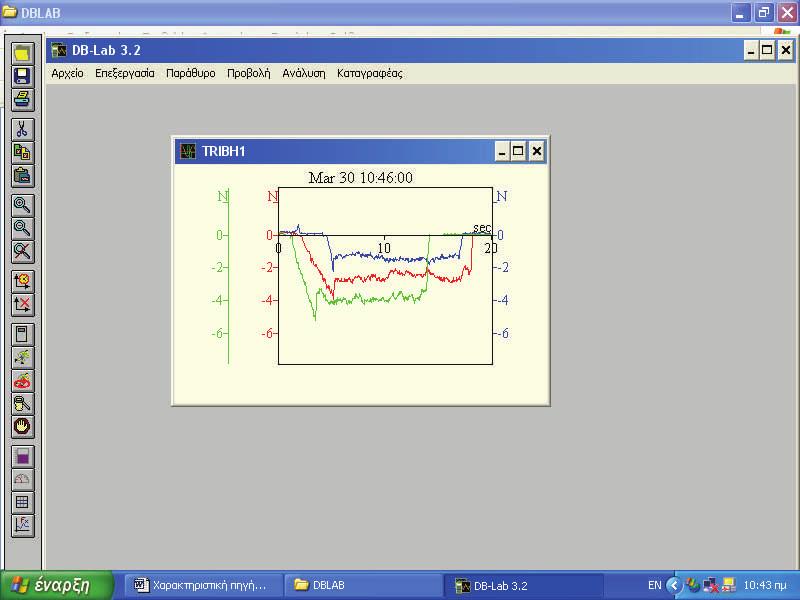Minimize the TRIBH1 graph window
800x600 pixels.
tap(502, 152)
